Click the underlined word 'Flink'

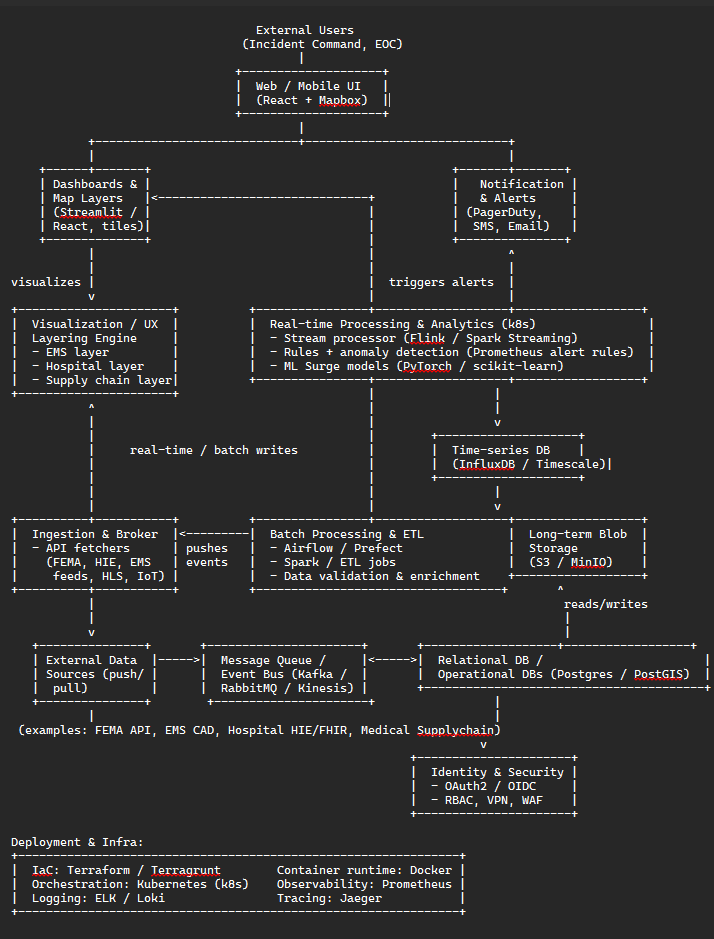pyautogui.click(x=427, y=338)
